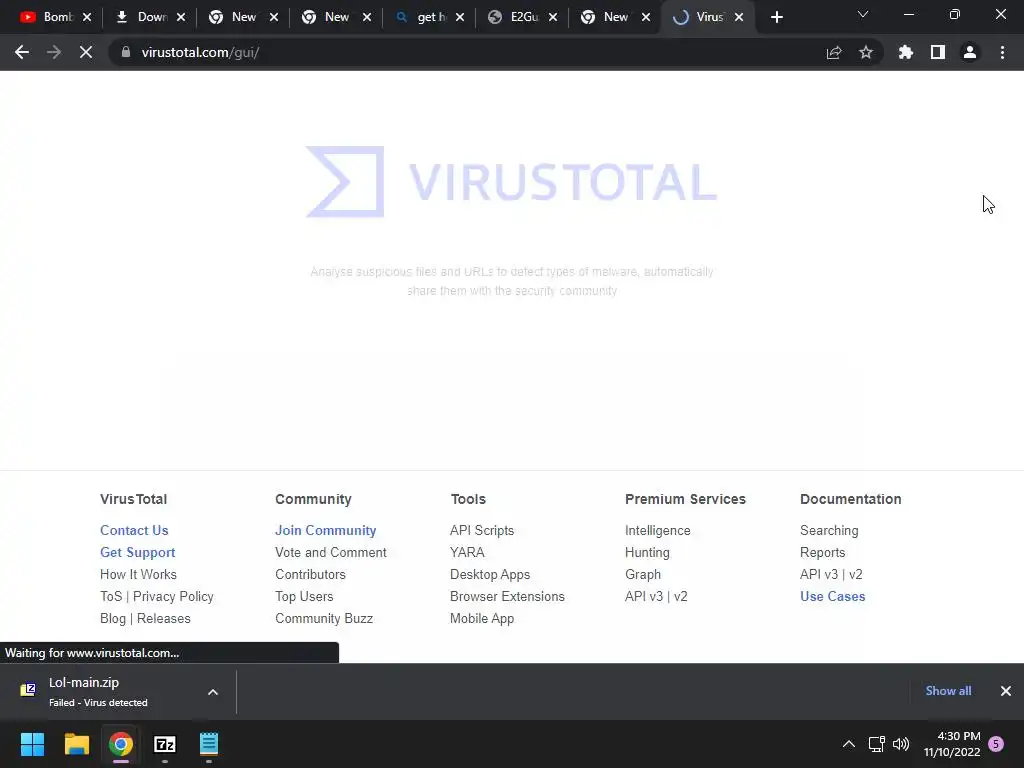1024x768 pixels.
Task: Open Windows Start menu
Action: point(32,744)
